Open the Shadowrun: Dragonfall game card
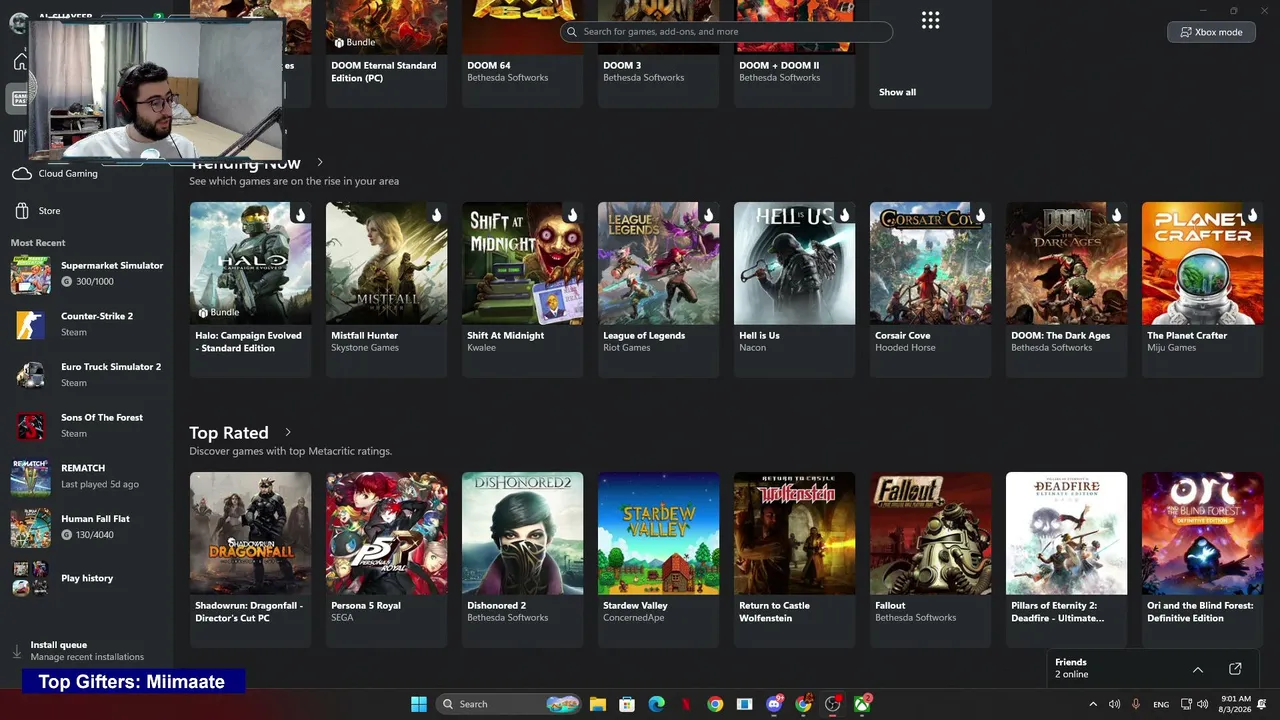Image resolution: width=1280 pixels, height=720 pixels. point(250,560)
